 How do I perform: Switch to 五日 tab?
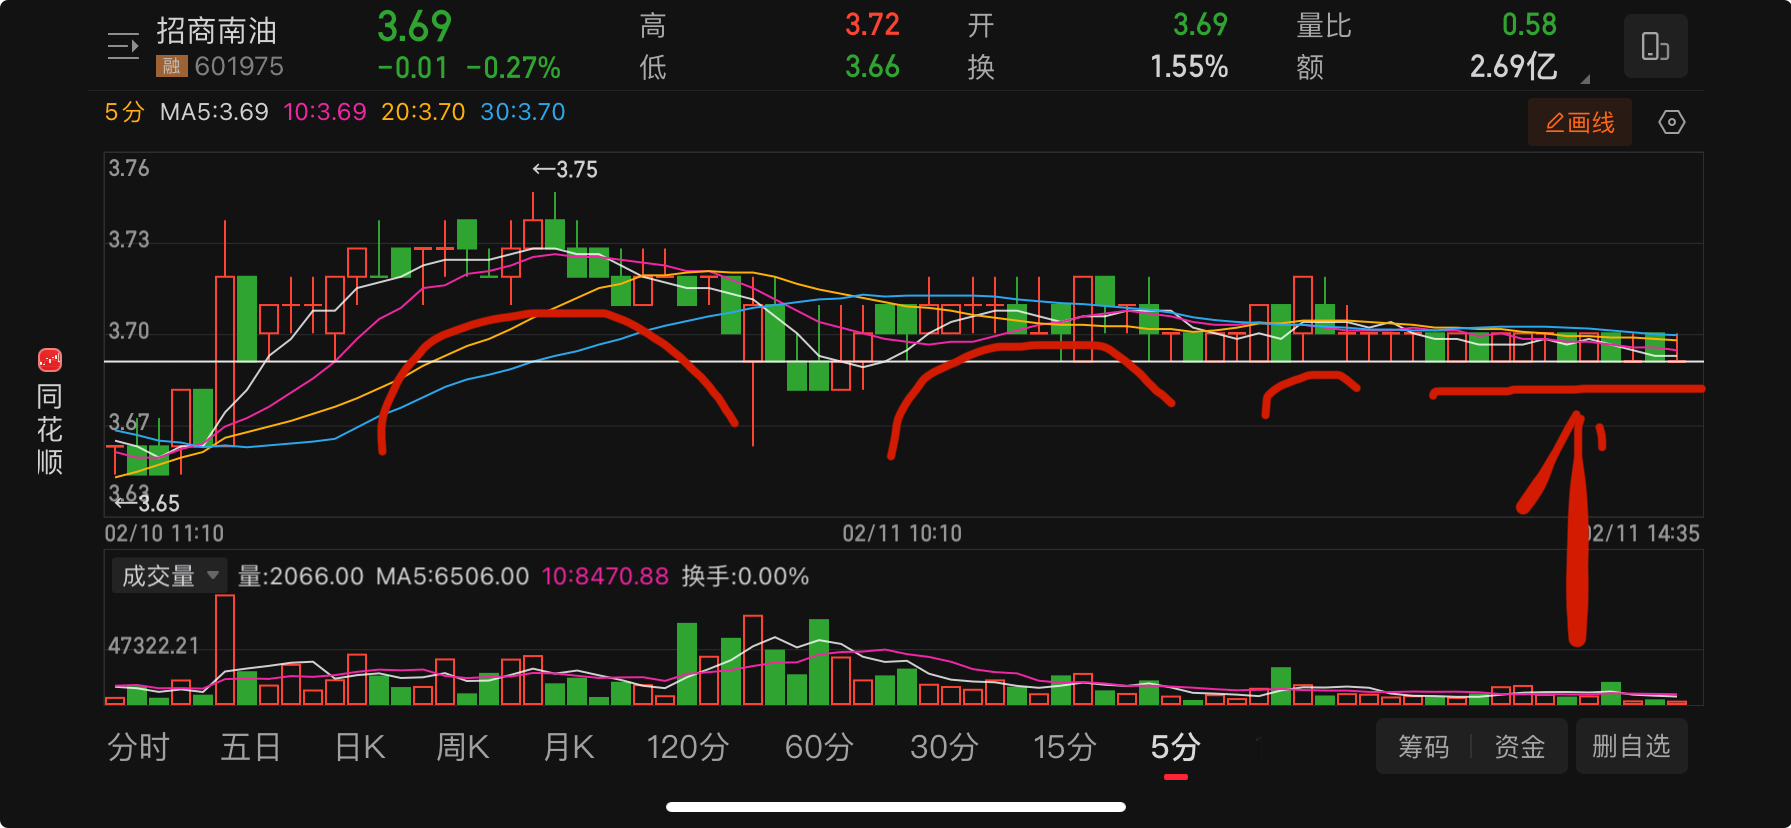[250, 747]
